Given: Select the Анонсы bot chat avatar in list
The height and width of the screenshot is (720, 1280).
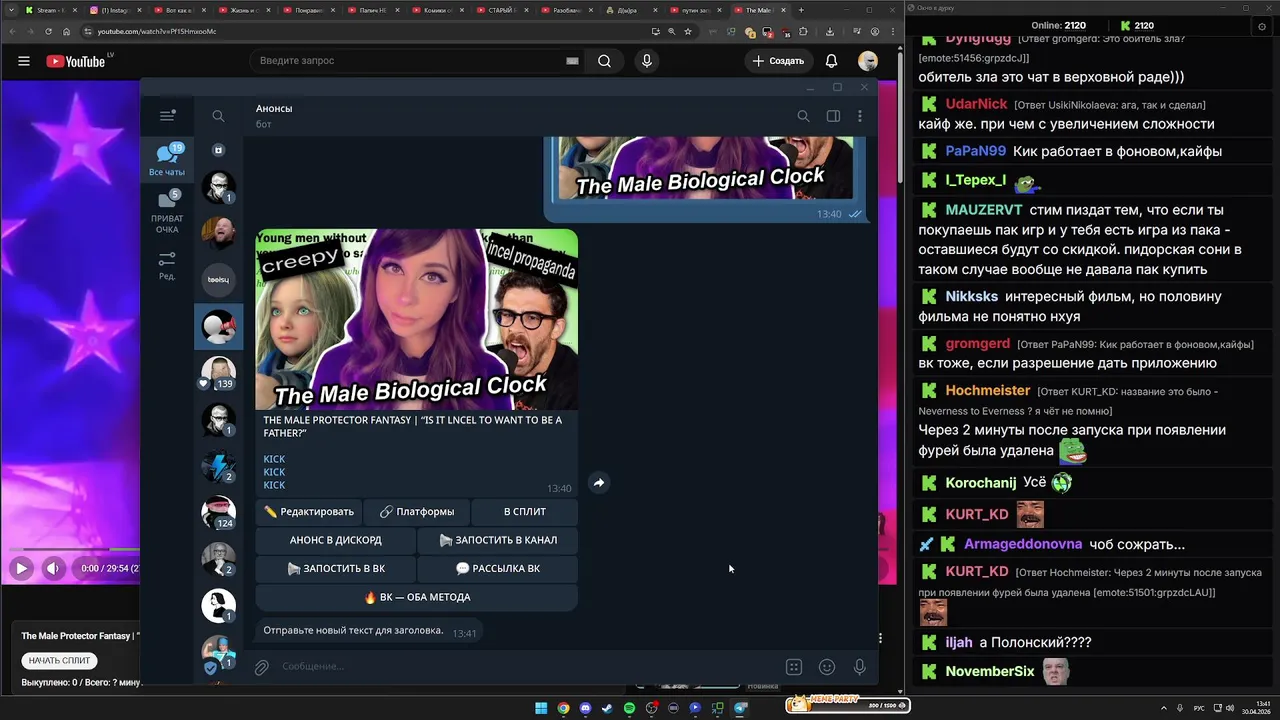Looking at the screenshot, I should pyautogui.click(x=218, y=327).
